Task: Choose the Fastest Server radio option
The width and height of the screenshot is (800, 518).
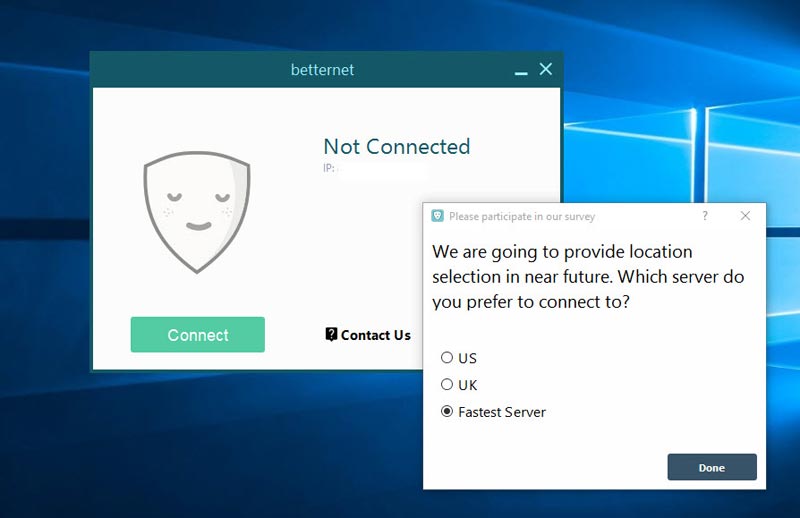Action: [x=493, y=411]
